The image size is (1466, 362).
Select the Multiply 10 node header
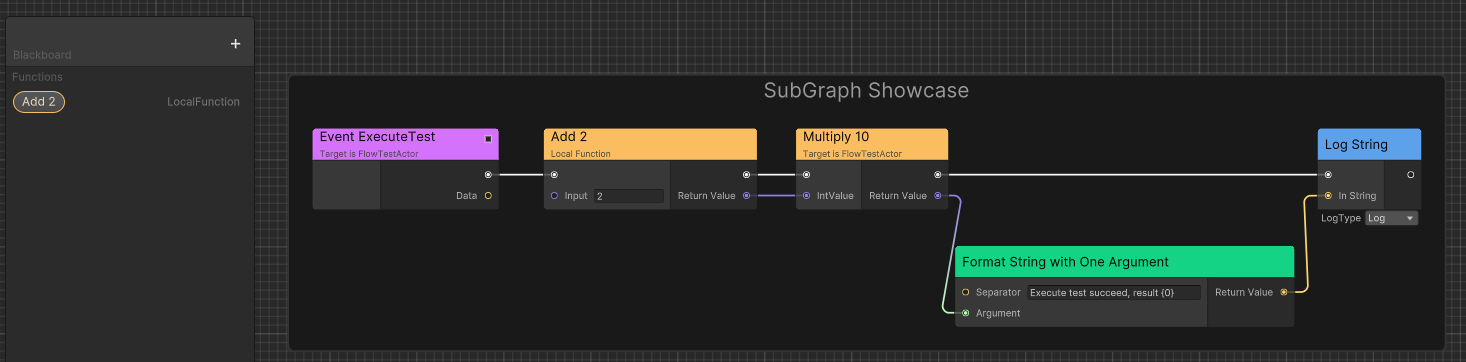tap(872, 144)
